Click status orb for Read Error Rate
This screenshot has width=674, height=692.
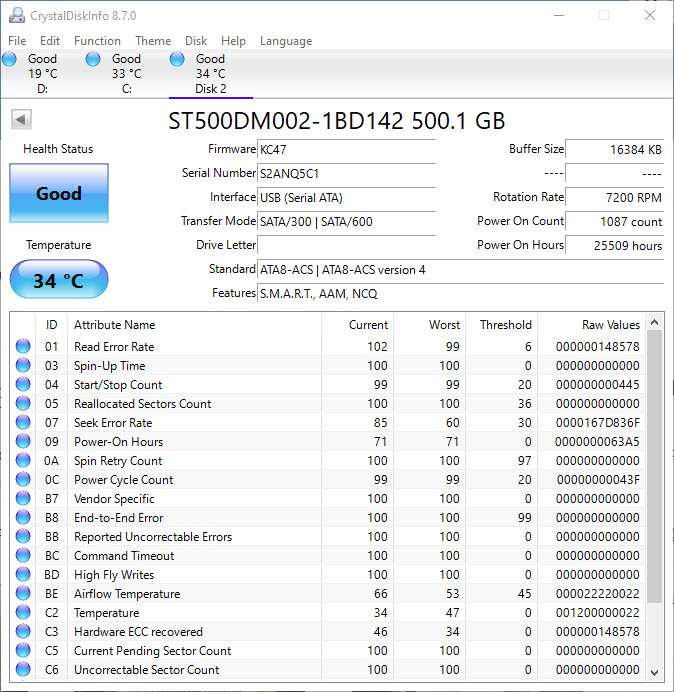click(x=23, y=346)
